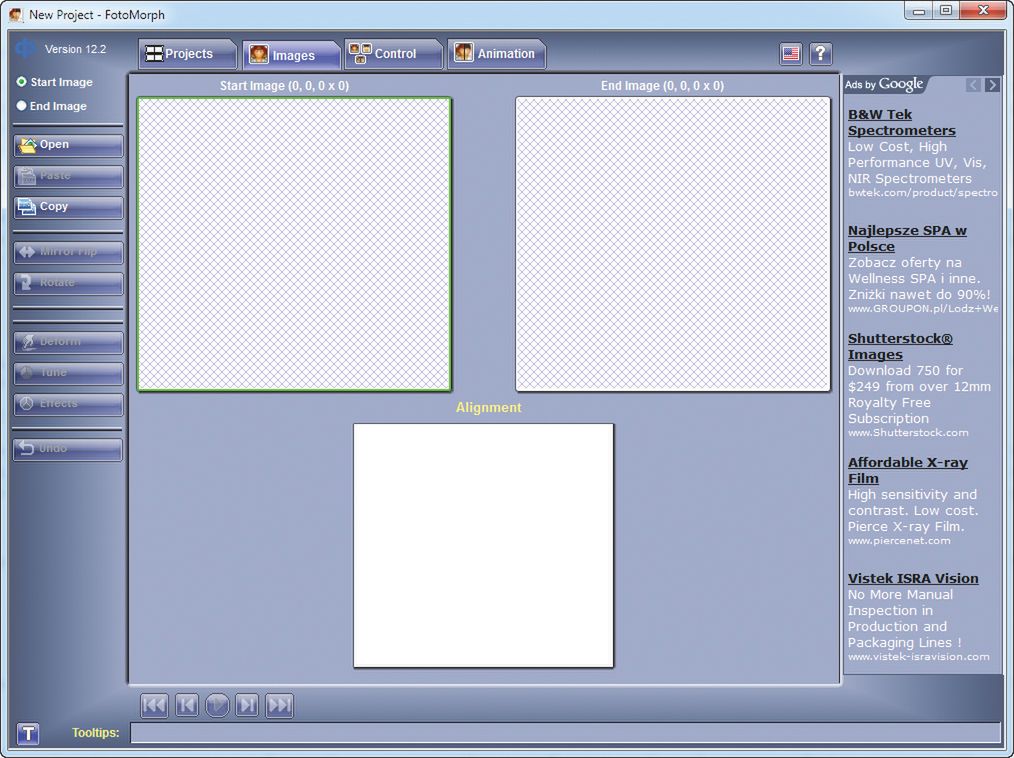The width and height of the screenshot is (1014, 758).
Task: Open the Vistek ISRA Vision ad link
Action: (913, 578)
